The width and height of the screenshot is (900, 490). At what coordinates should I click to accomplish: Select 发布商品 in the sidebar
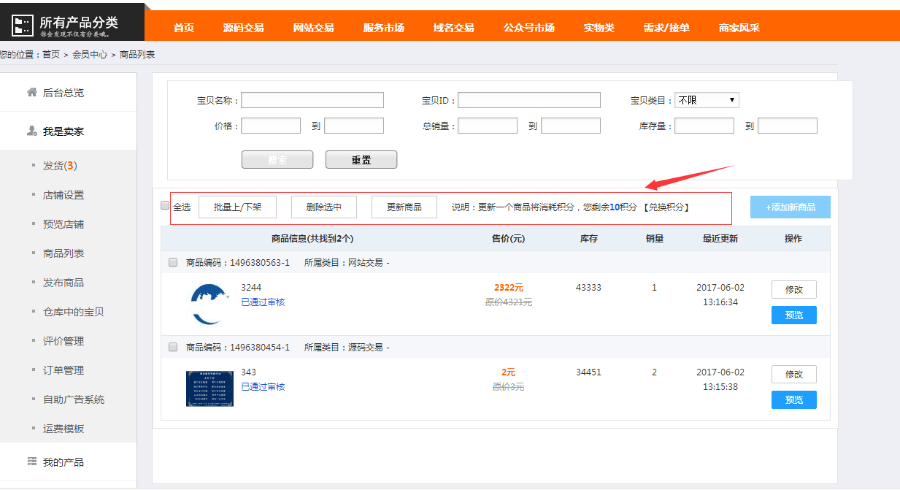pyautogui.click(x=63, y=282)
